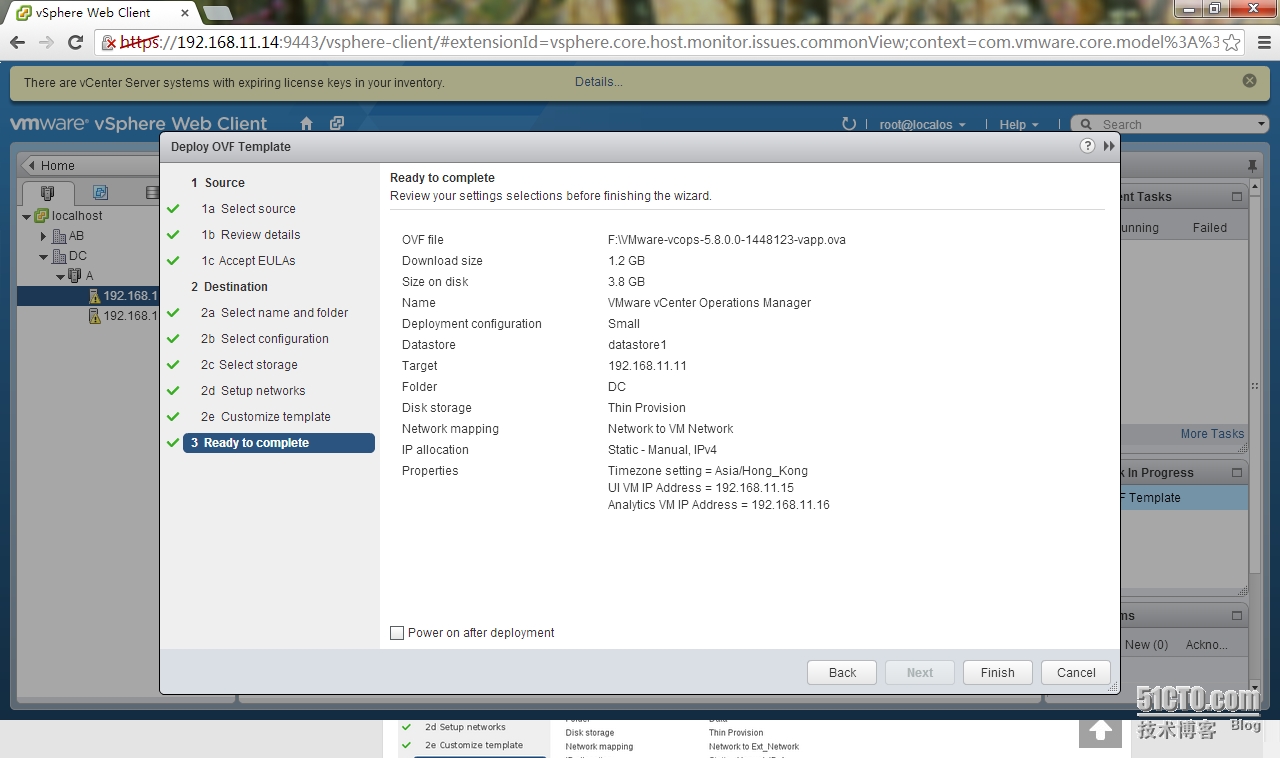Go to step 1a Select source

point(248,209)
